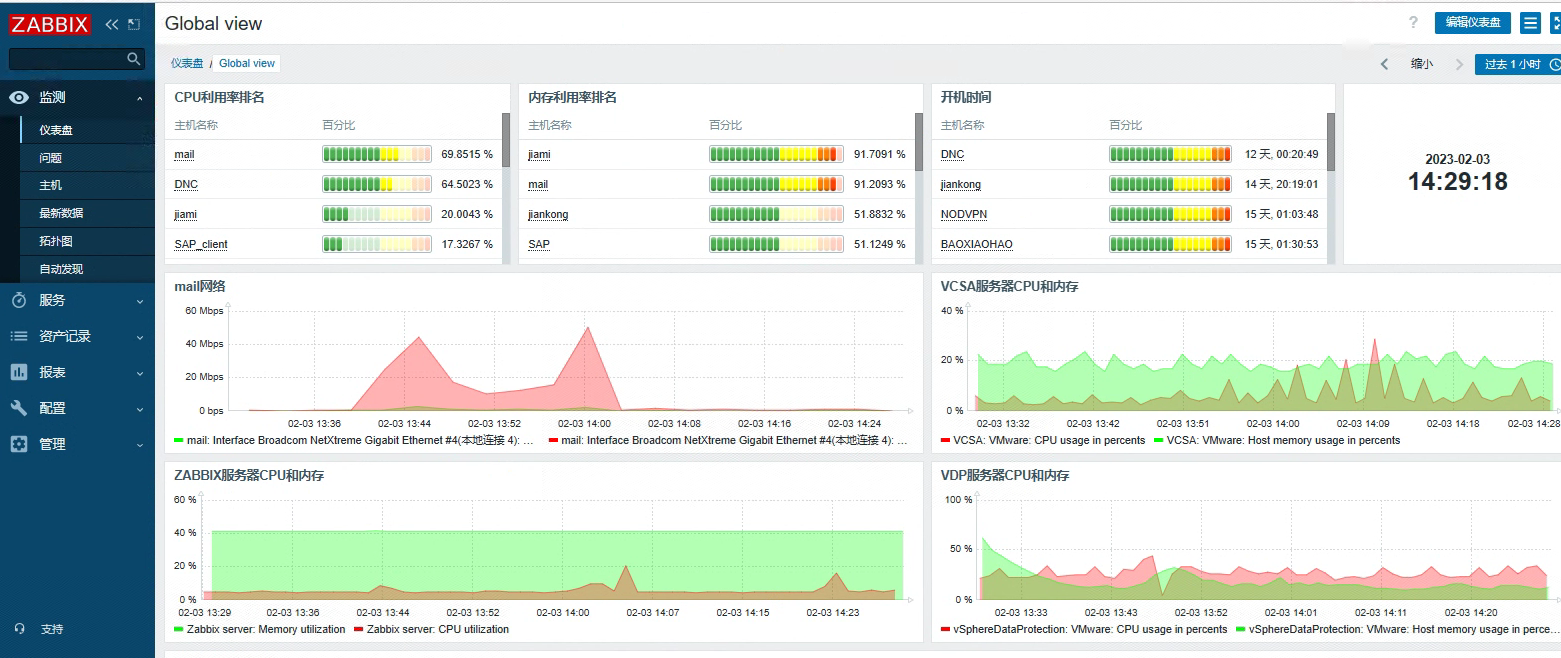Click the date 2023-02-03
This screenshot has height=658, width=1561.
coord(1457,159)
